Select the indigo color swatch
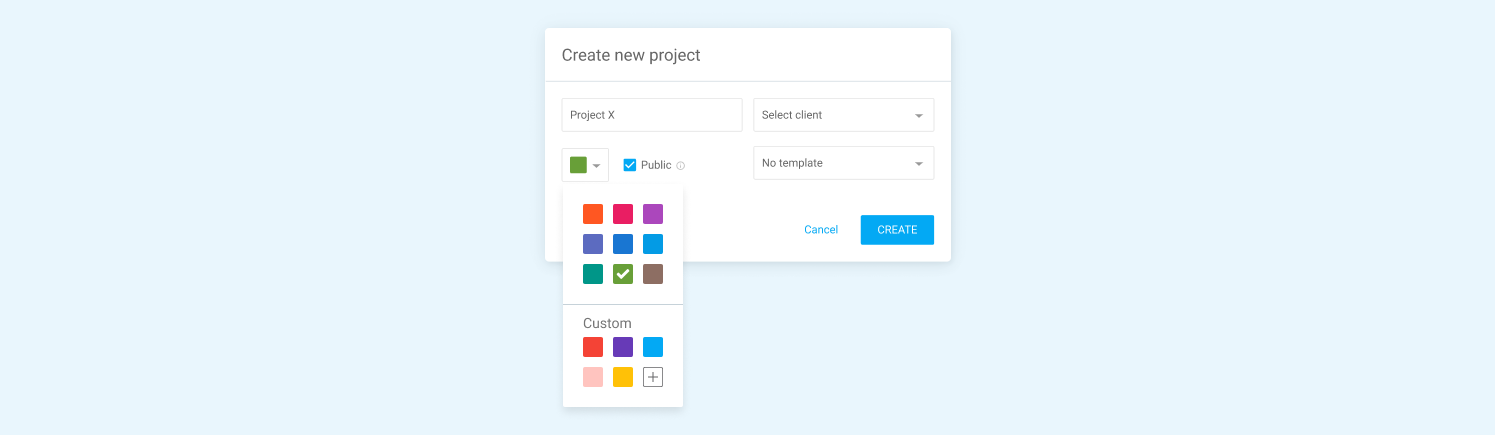The height and width of the screenshot is (435, 1495). click(x=593, y=244)
